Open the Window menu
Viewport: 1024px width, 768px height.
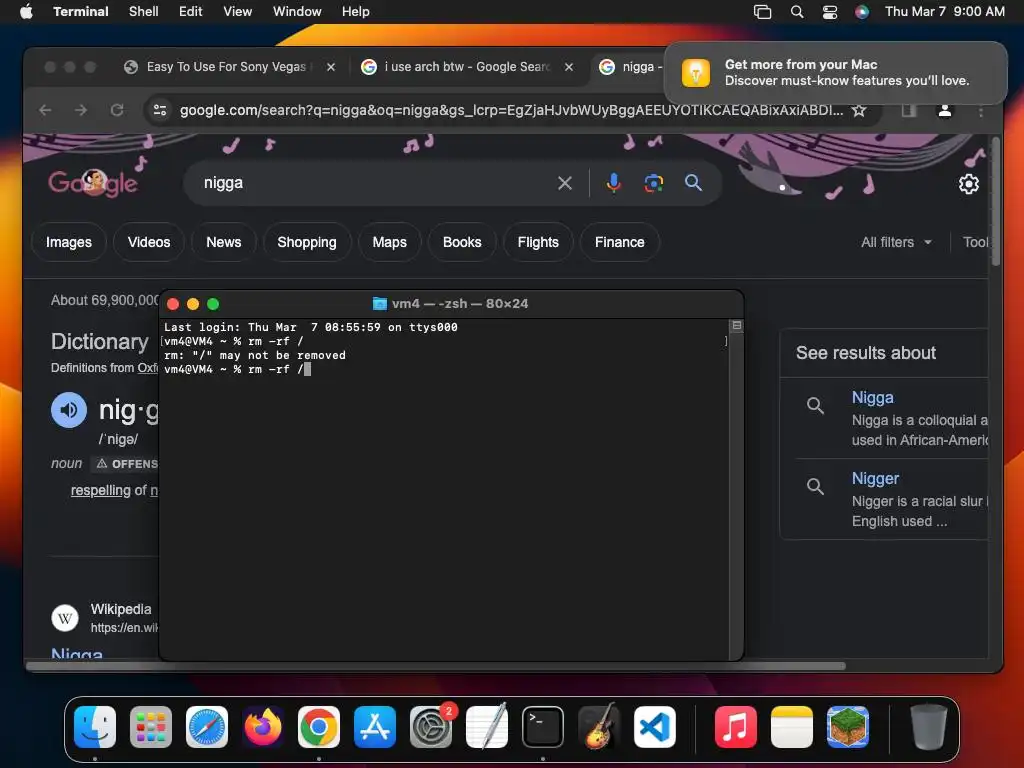(x=296, y=11)
